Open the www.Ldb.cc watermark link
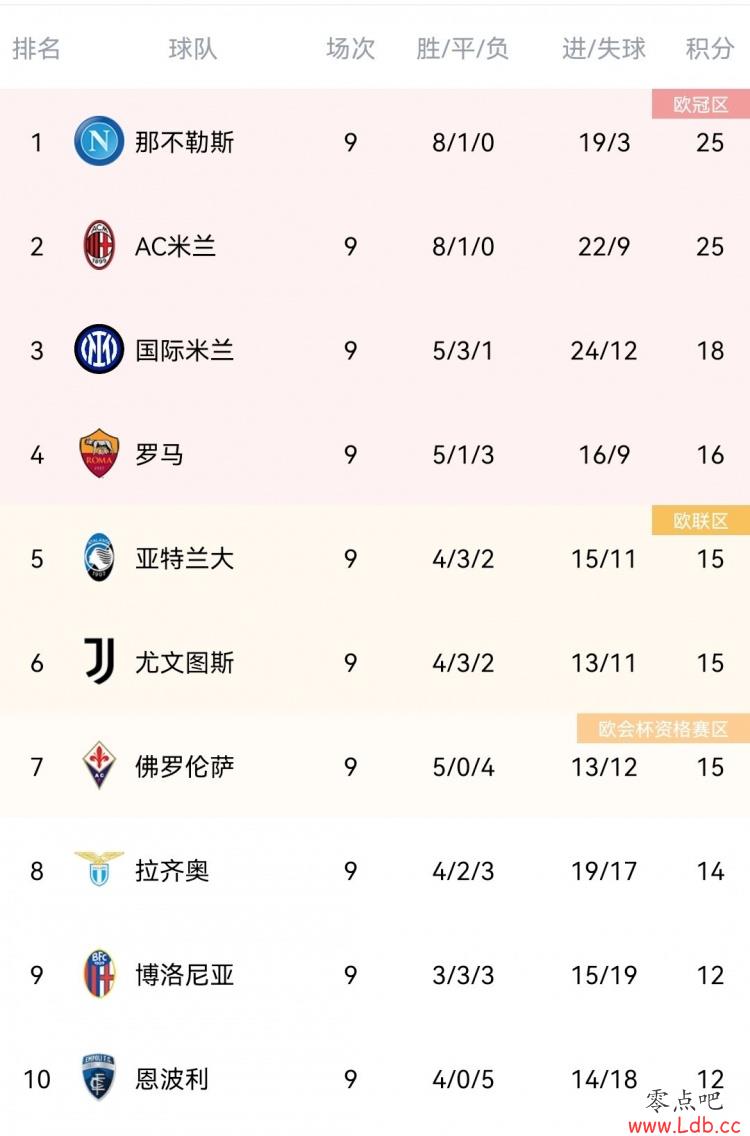Screen dimensions: 750x1136 point(684,1125)
